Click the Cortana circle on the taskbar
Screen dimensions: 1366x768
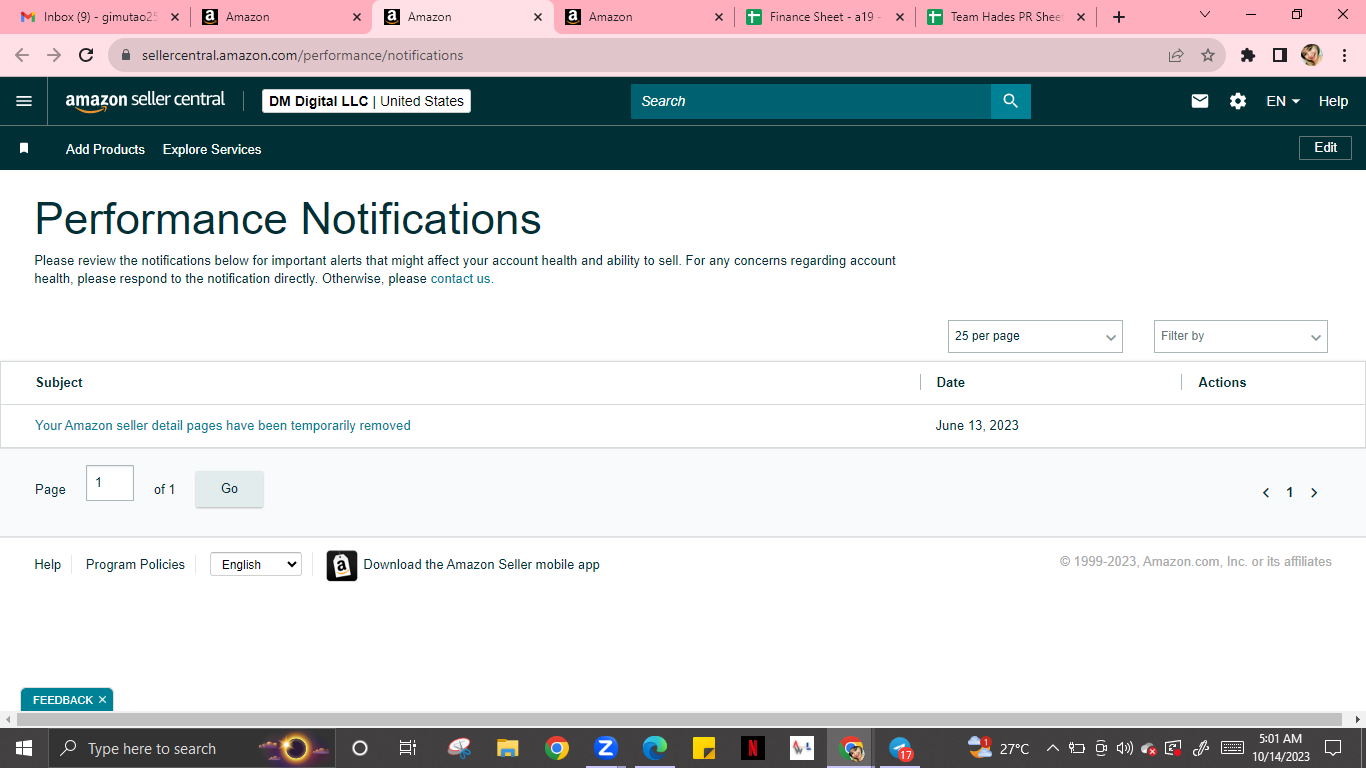360,748
